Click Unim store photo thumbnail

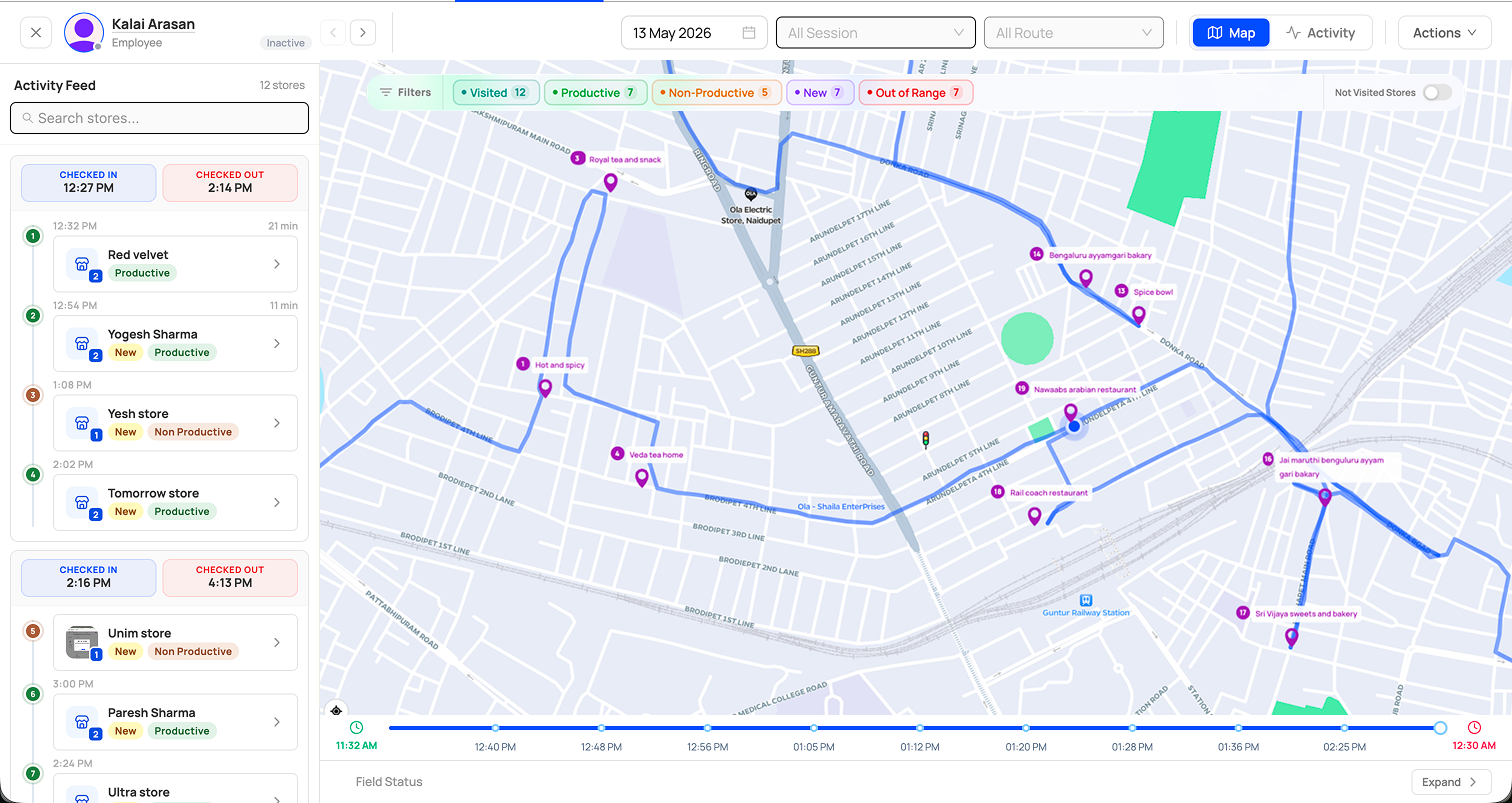(x=82, y=642)
